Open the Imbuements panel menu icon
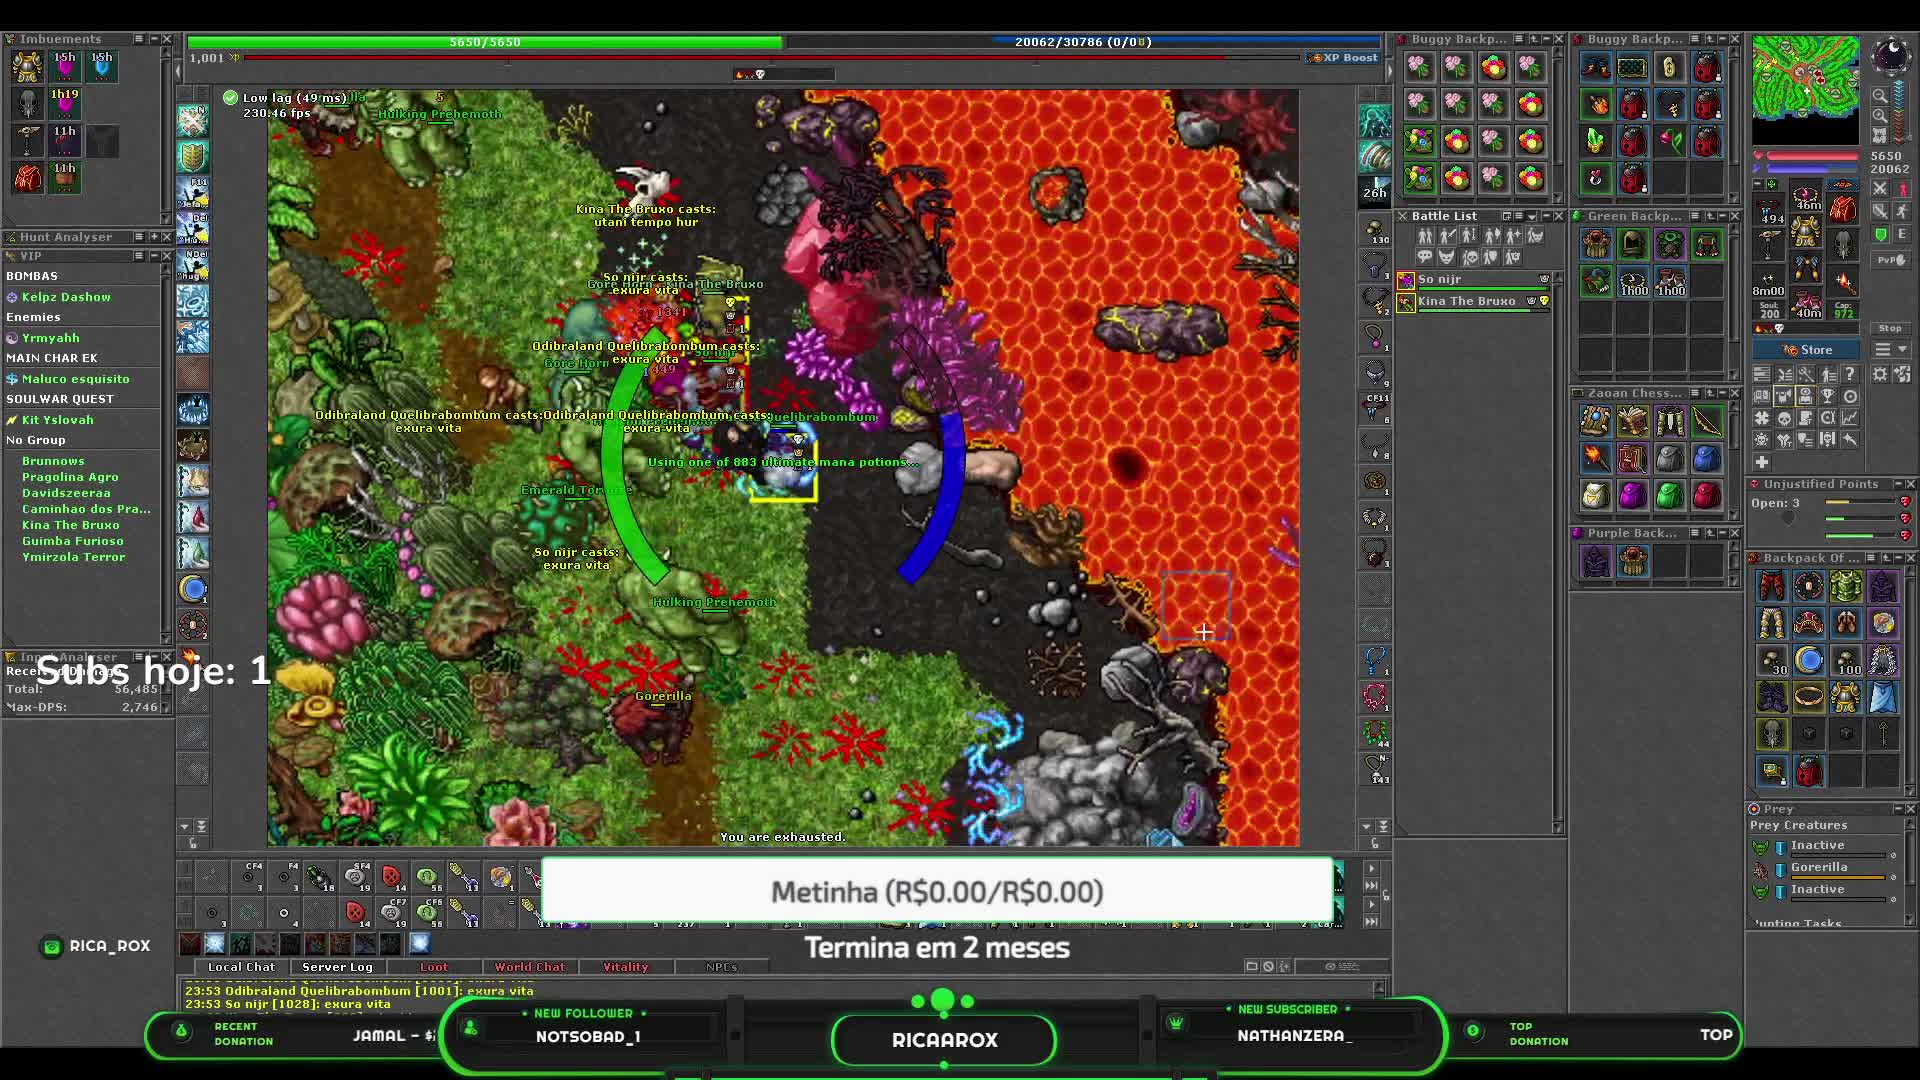 click(139, 39)
